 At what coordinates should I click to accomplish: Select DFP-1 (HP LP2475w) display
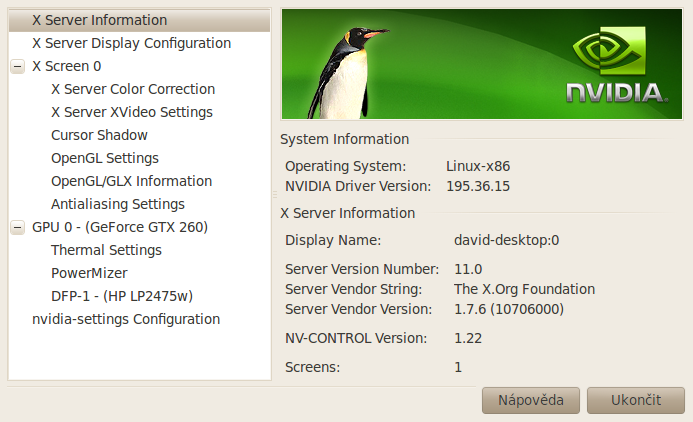click(x=122, y=296)
